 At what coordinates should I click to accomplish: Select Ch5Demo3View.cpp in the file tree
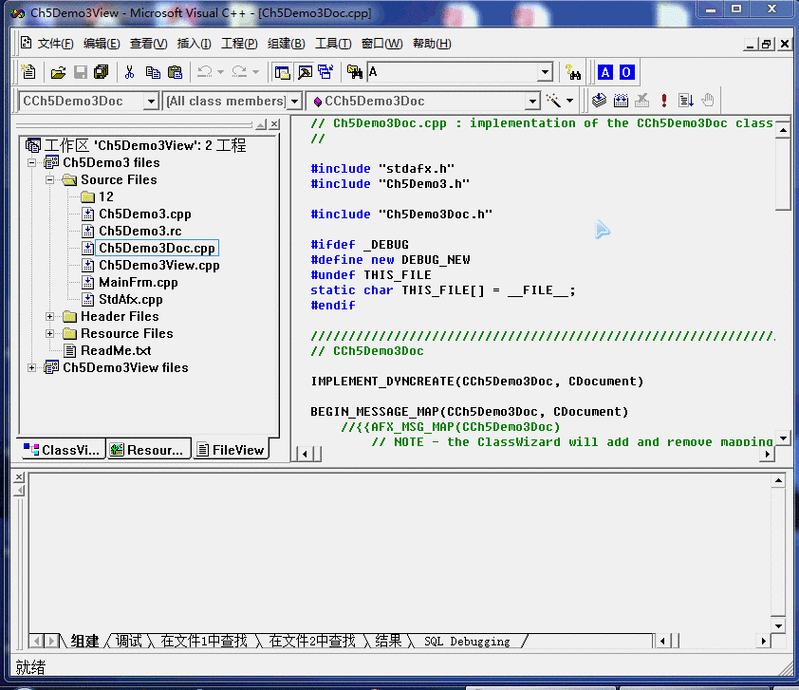click(x=159, y=266)
